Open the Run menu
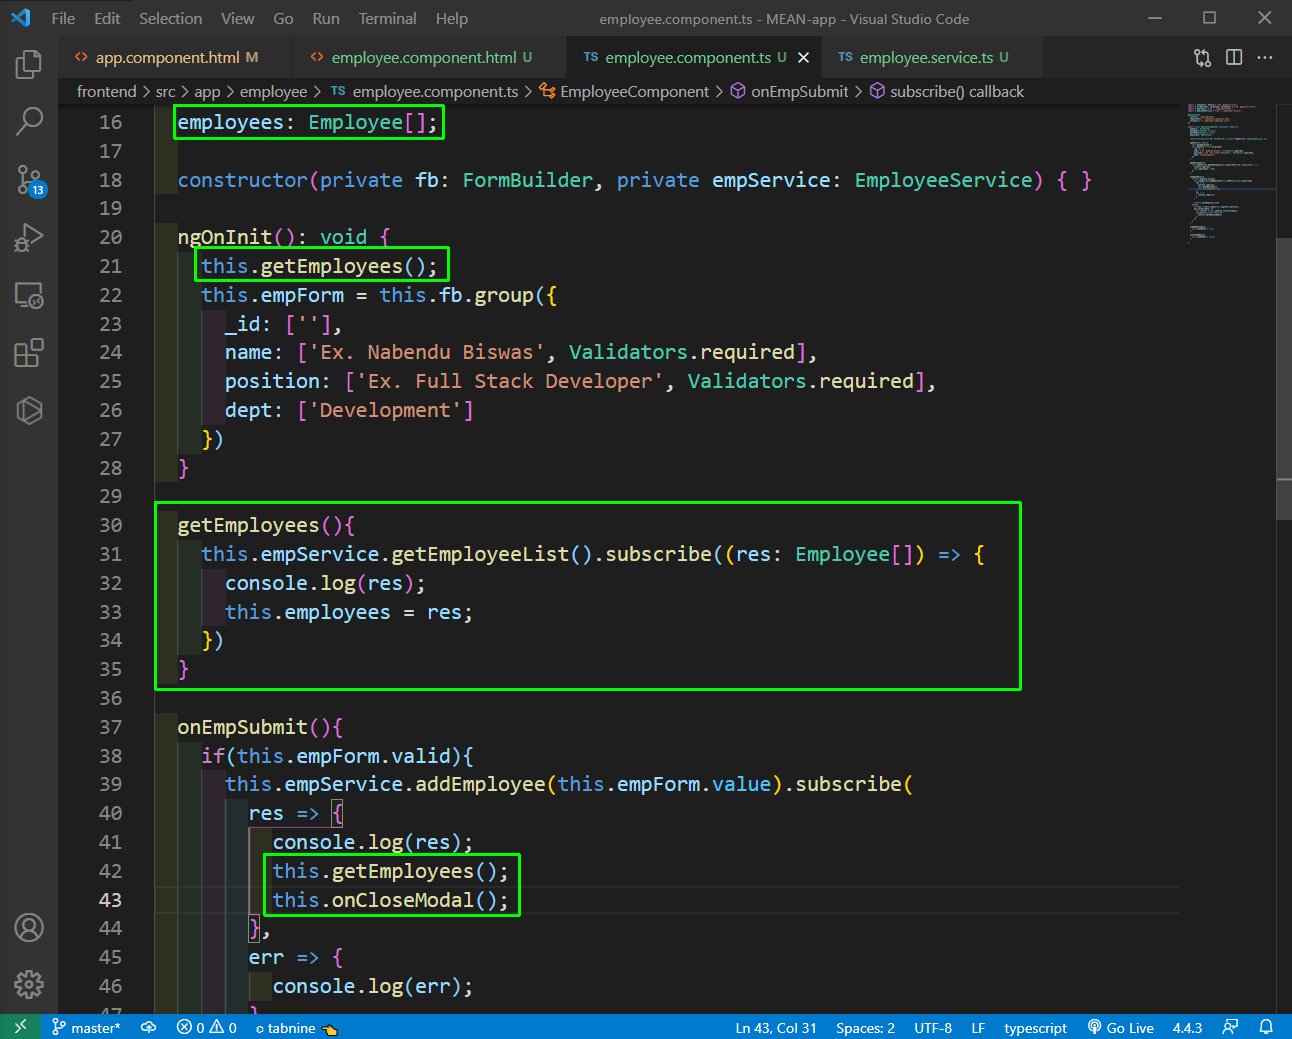This screenshot has height=1039, width=1292. coord(326,18)
